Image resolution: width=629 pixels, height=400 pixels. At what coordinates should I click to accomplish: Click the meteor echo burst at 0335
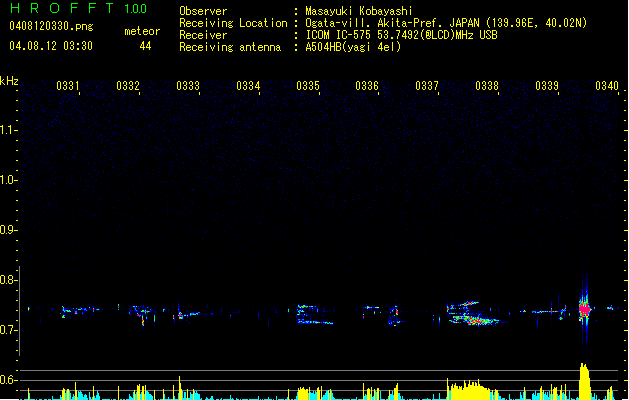coord(314,315)
